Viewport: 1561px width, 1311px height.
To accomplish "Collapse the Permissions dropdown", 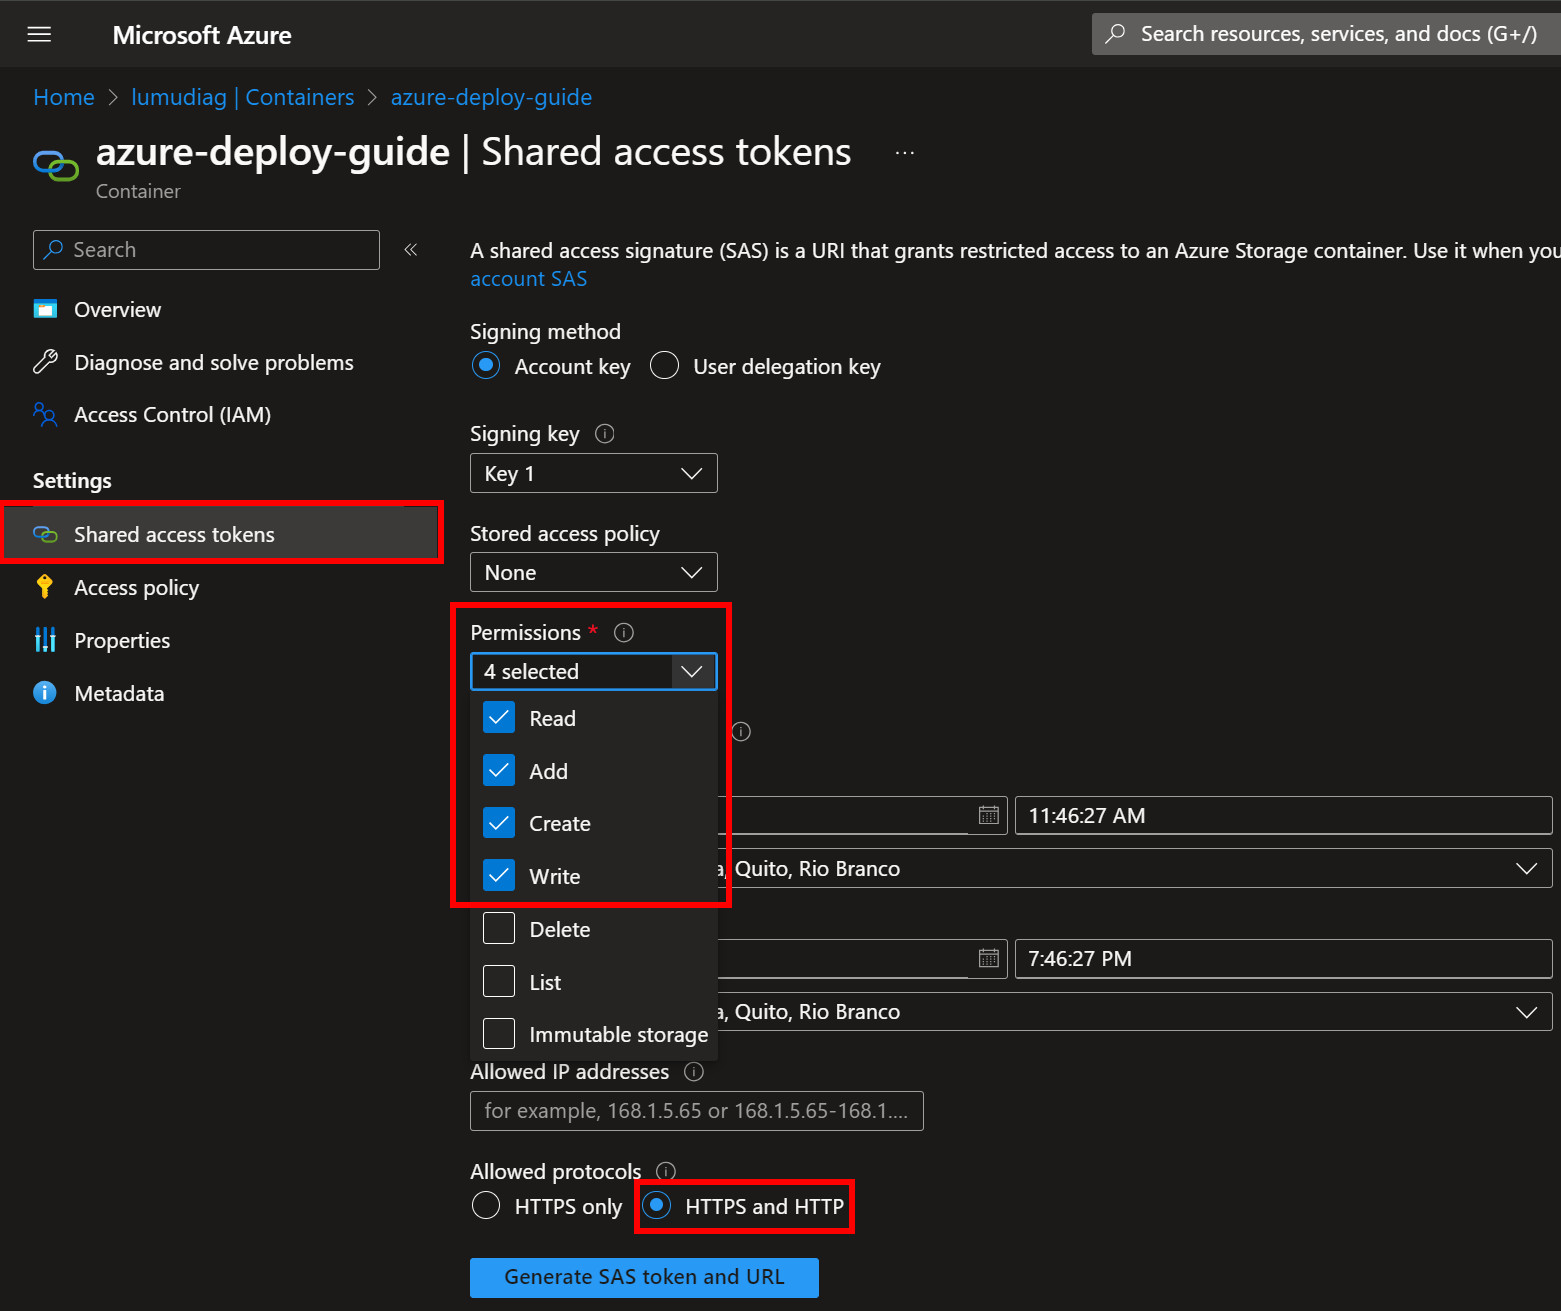I will coord(691,671).
